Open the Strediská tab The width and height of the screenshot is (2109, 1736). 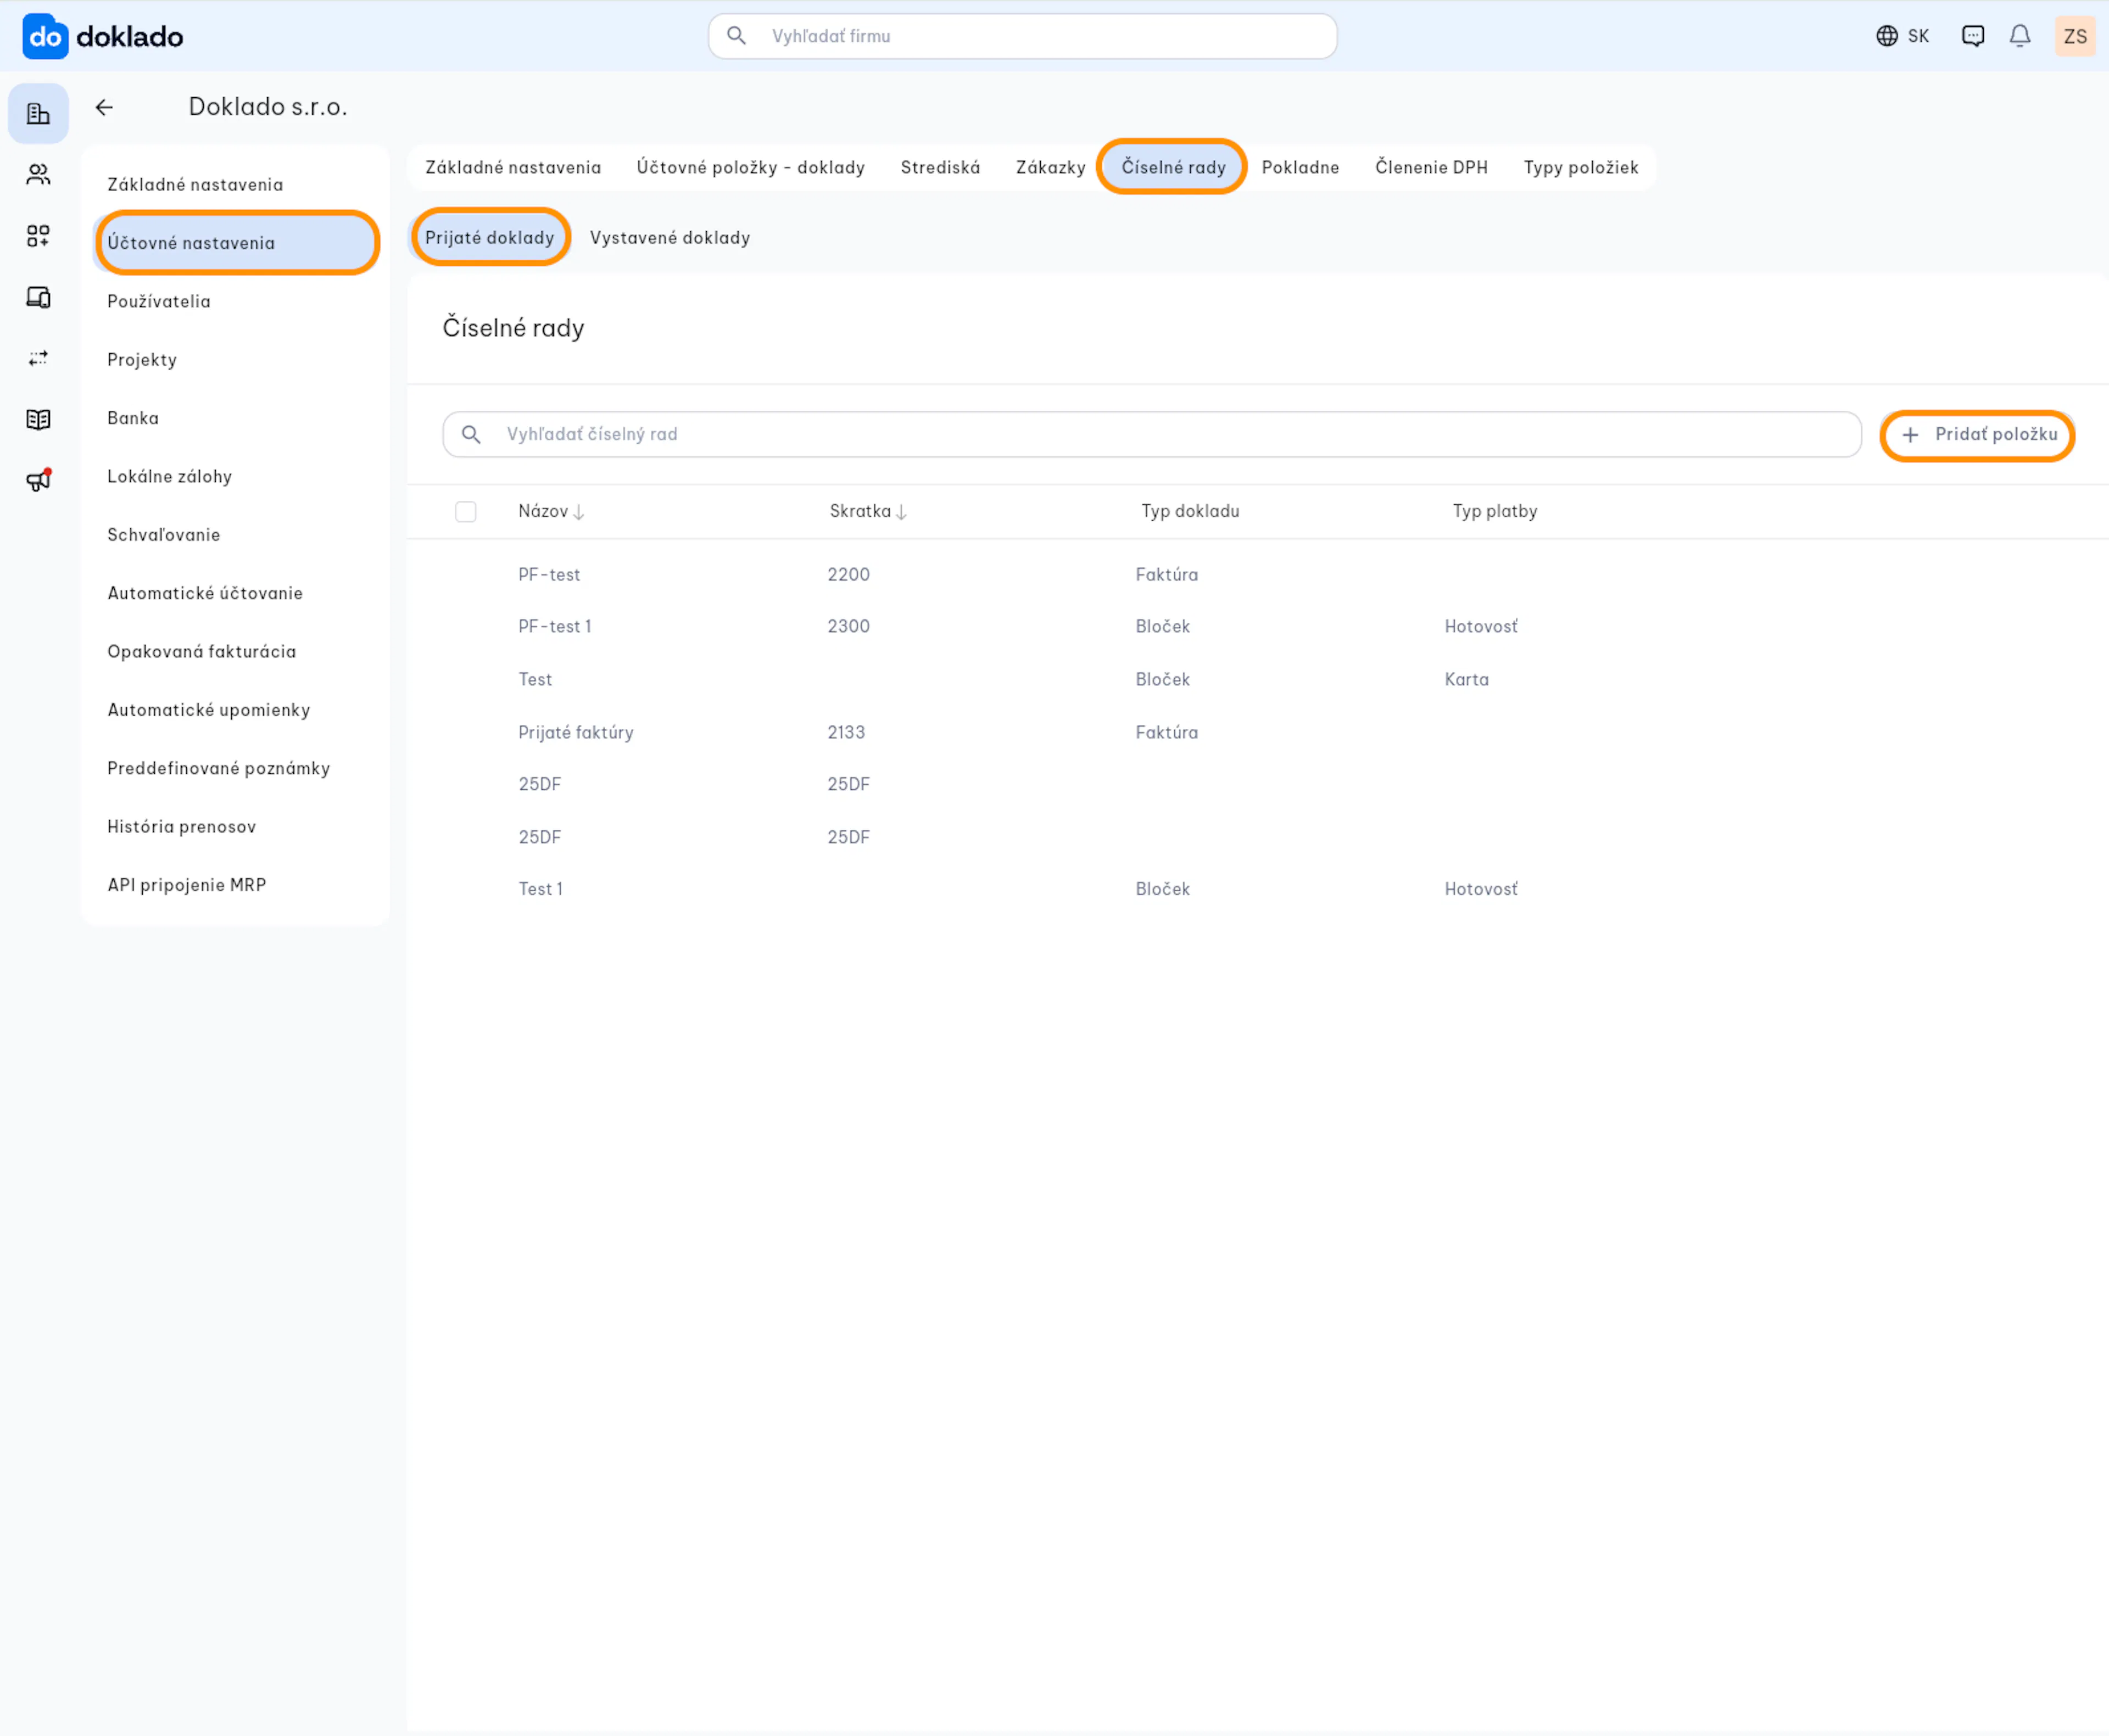940,167
